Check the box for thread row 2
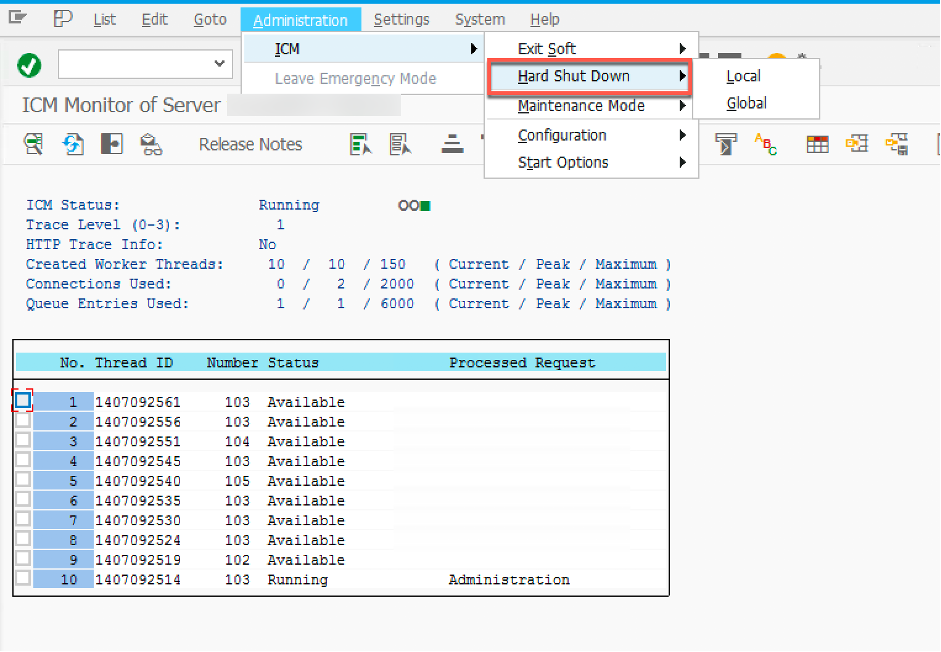Screen dimensions: 941x652 pos(23,420)
